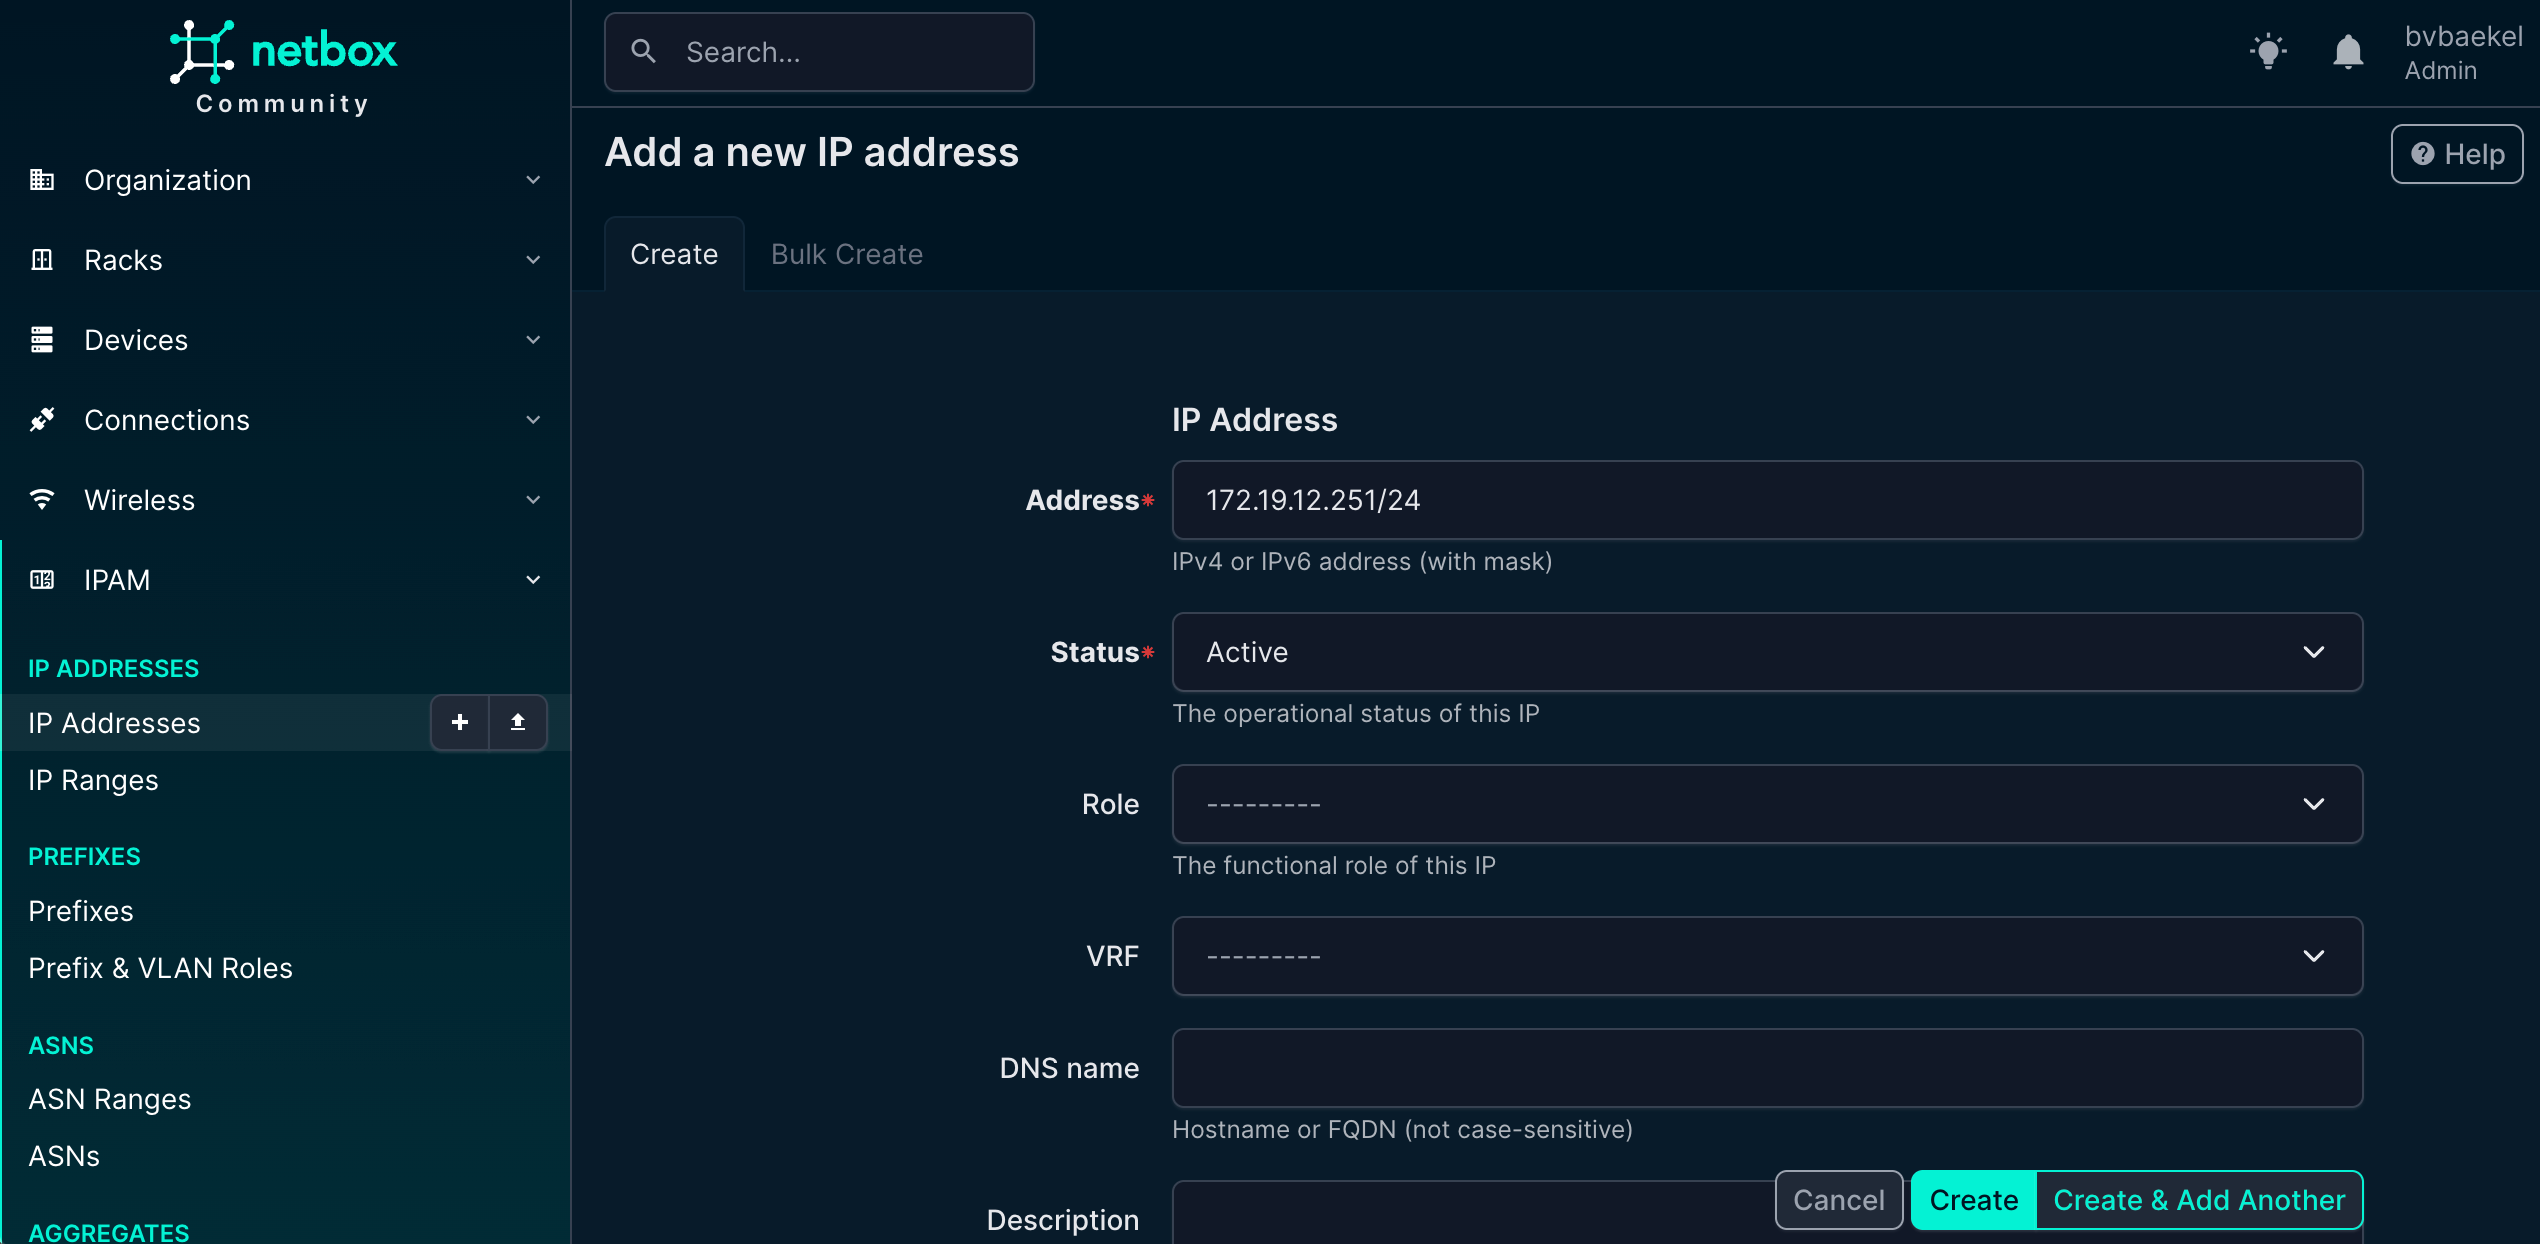2540x1244 pixels.
Task: Click the Racks icon in sidebar
Action: click(x=42, y=260)
